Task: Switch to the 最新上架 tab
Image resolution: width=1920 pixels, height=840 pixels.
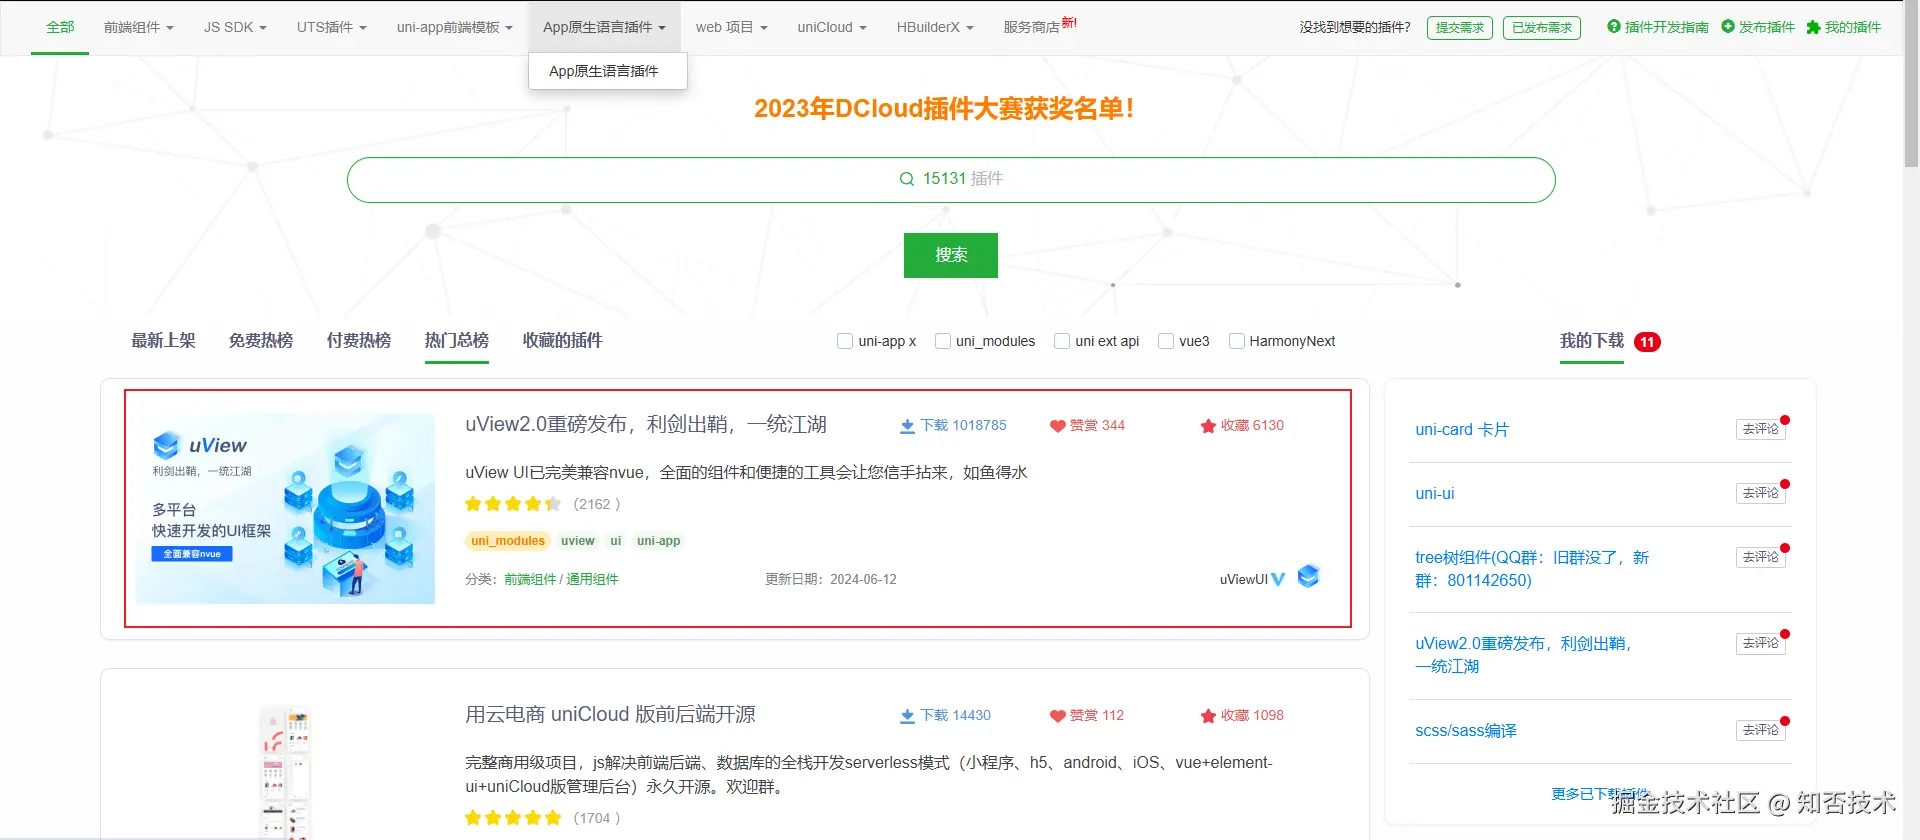Action: point(163,341)
